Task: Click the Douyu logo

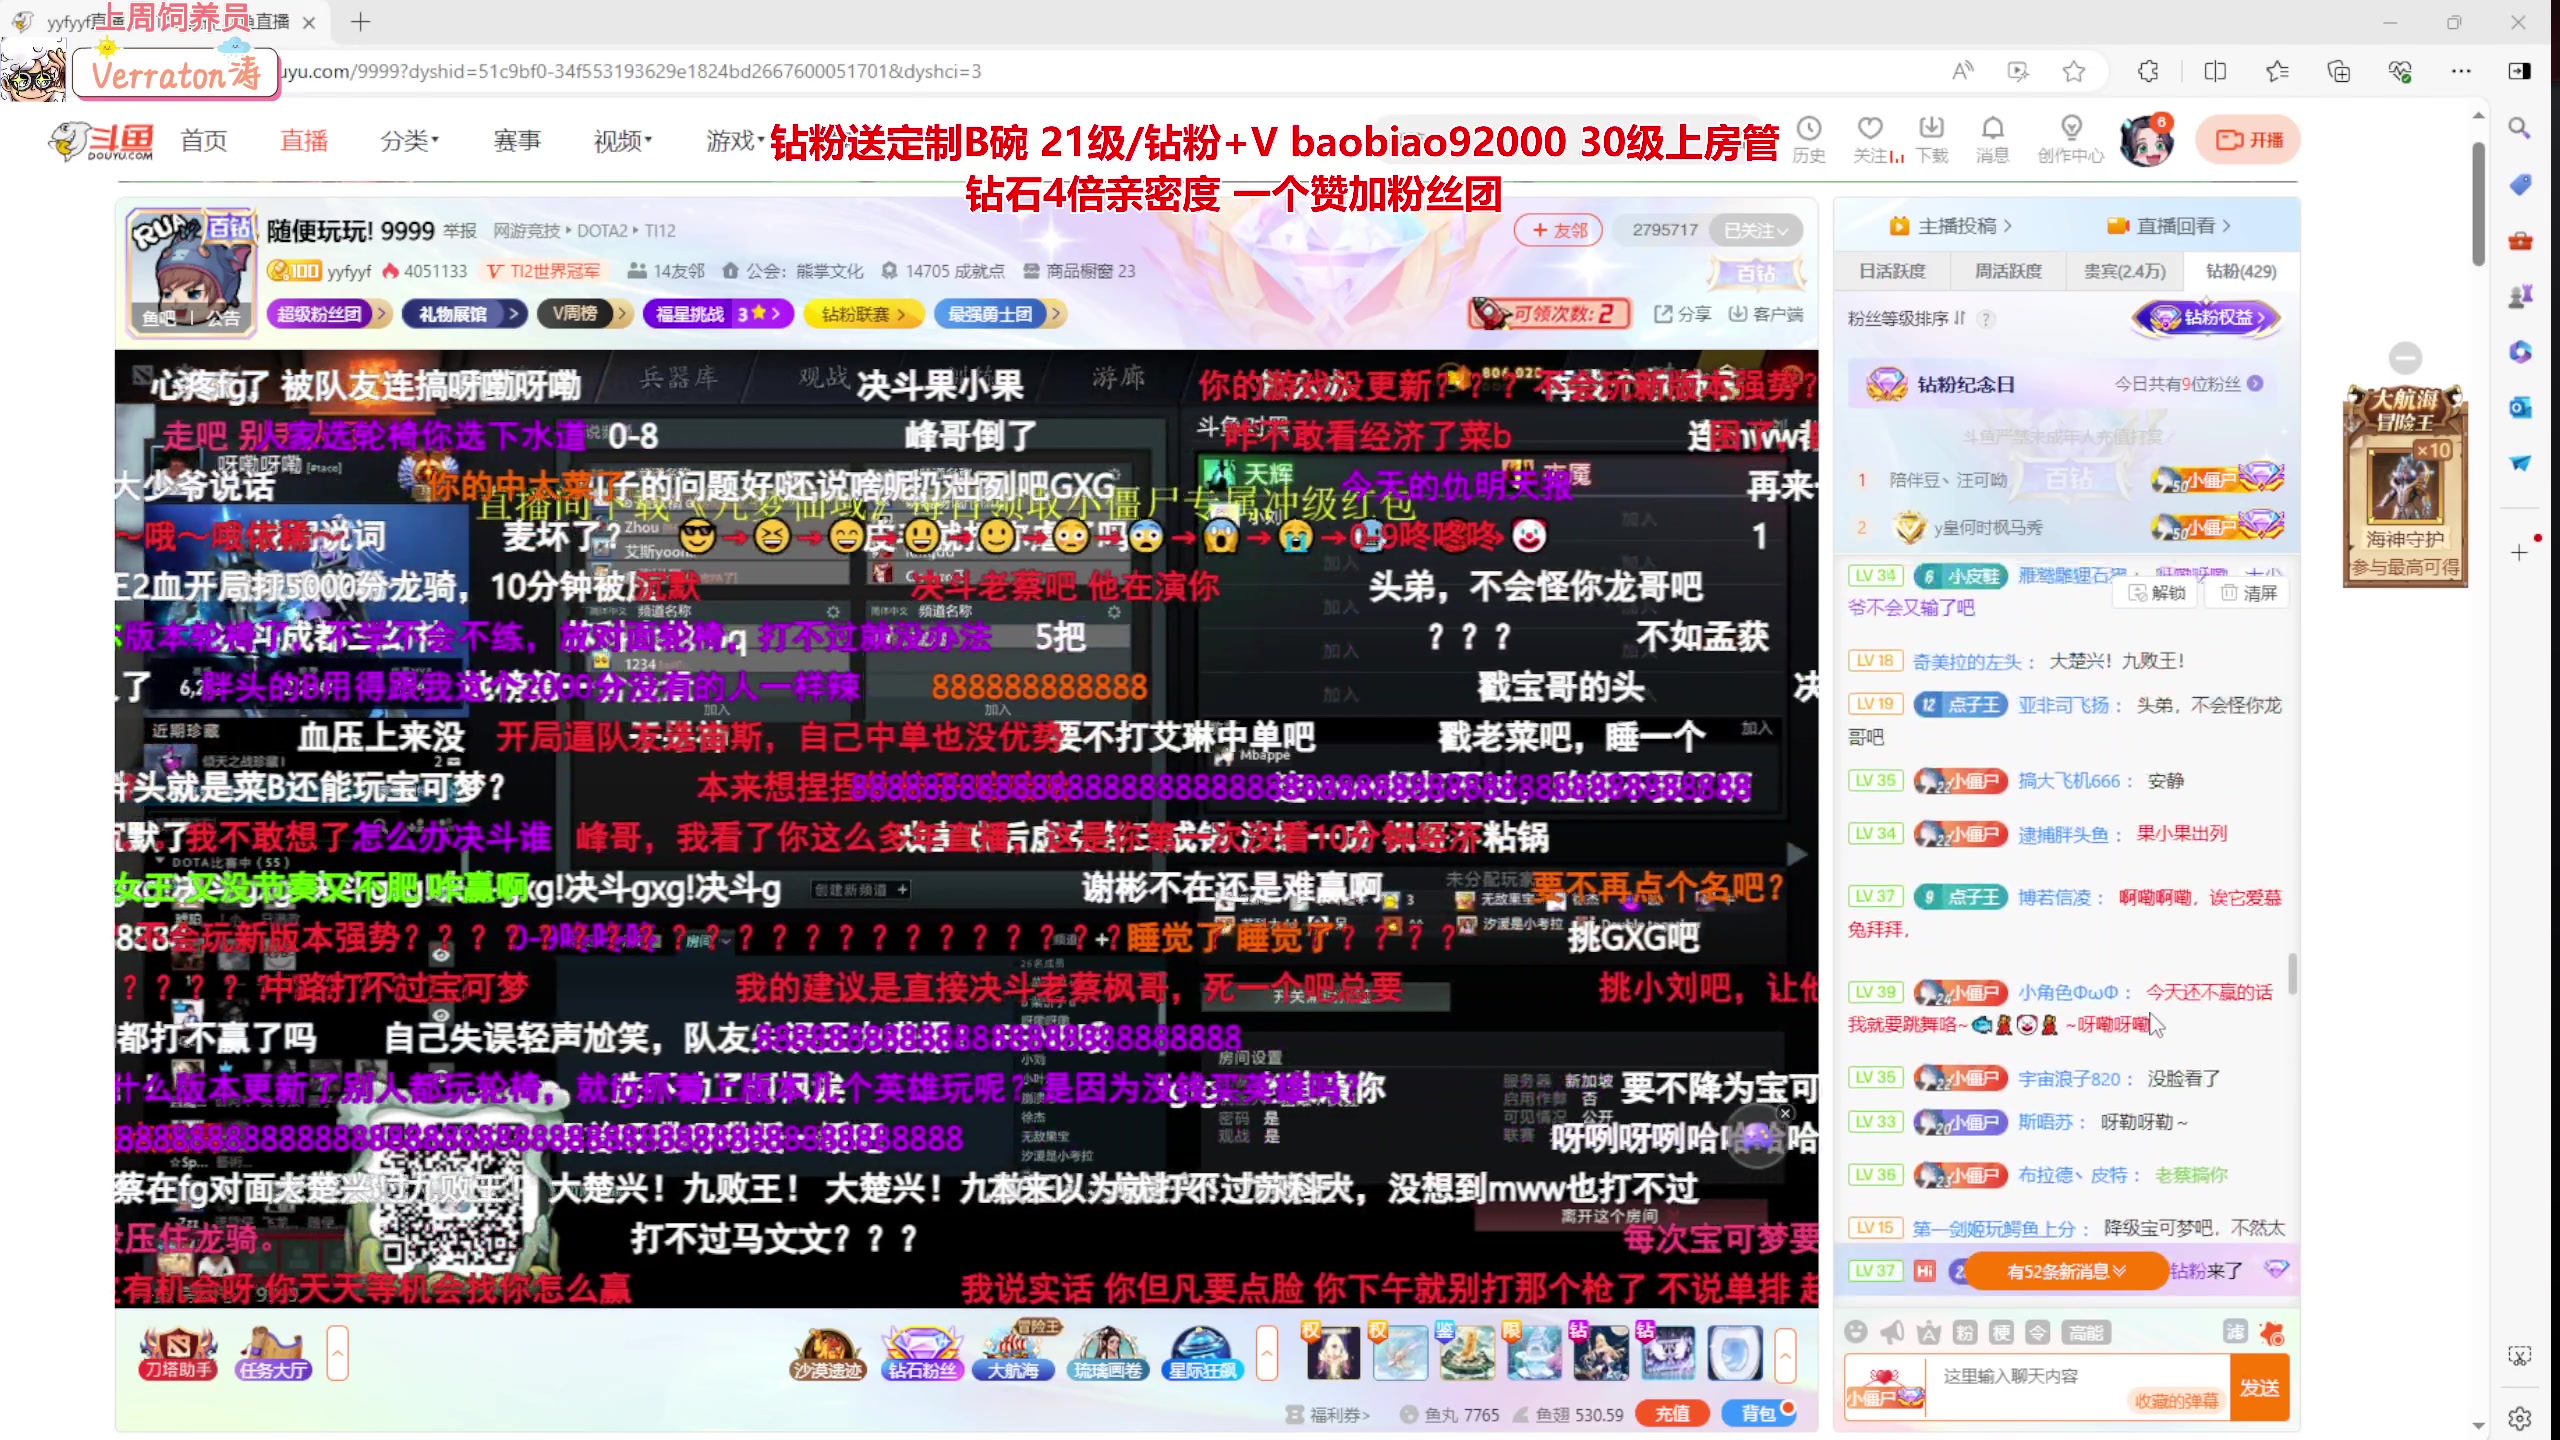Action: (x=102, y=141)
